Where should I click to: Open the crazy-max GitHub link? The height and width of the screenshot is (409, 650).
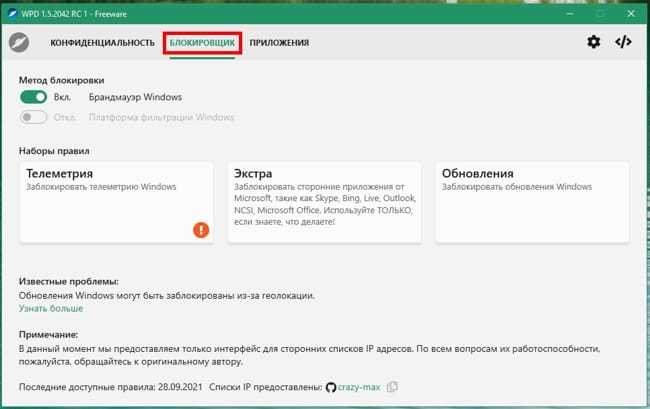pos(359,387)
